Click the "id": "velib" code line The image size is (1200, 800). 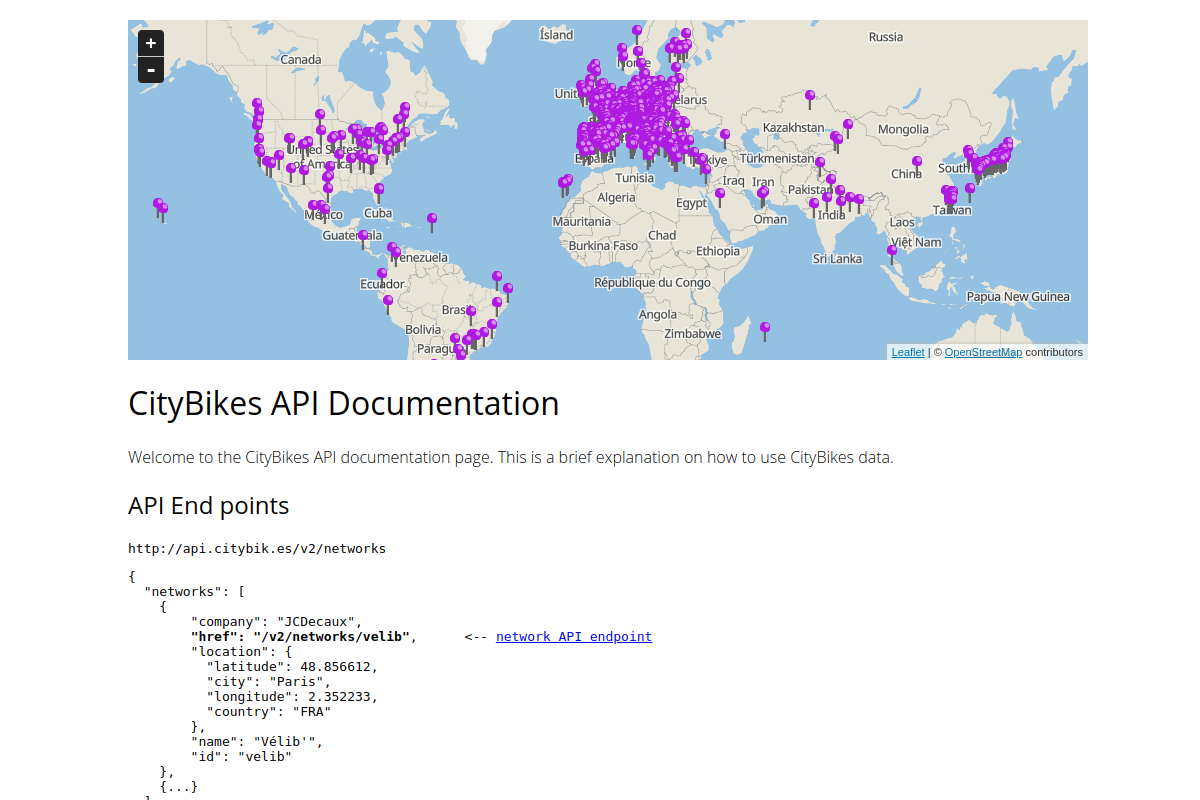coord(241,756)
